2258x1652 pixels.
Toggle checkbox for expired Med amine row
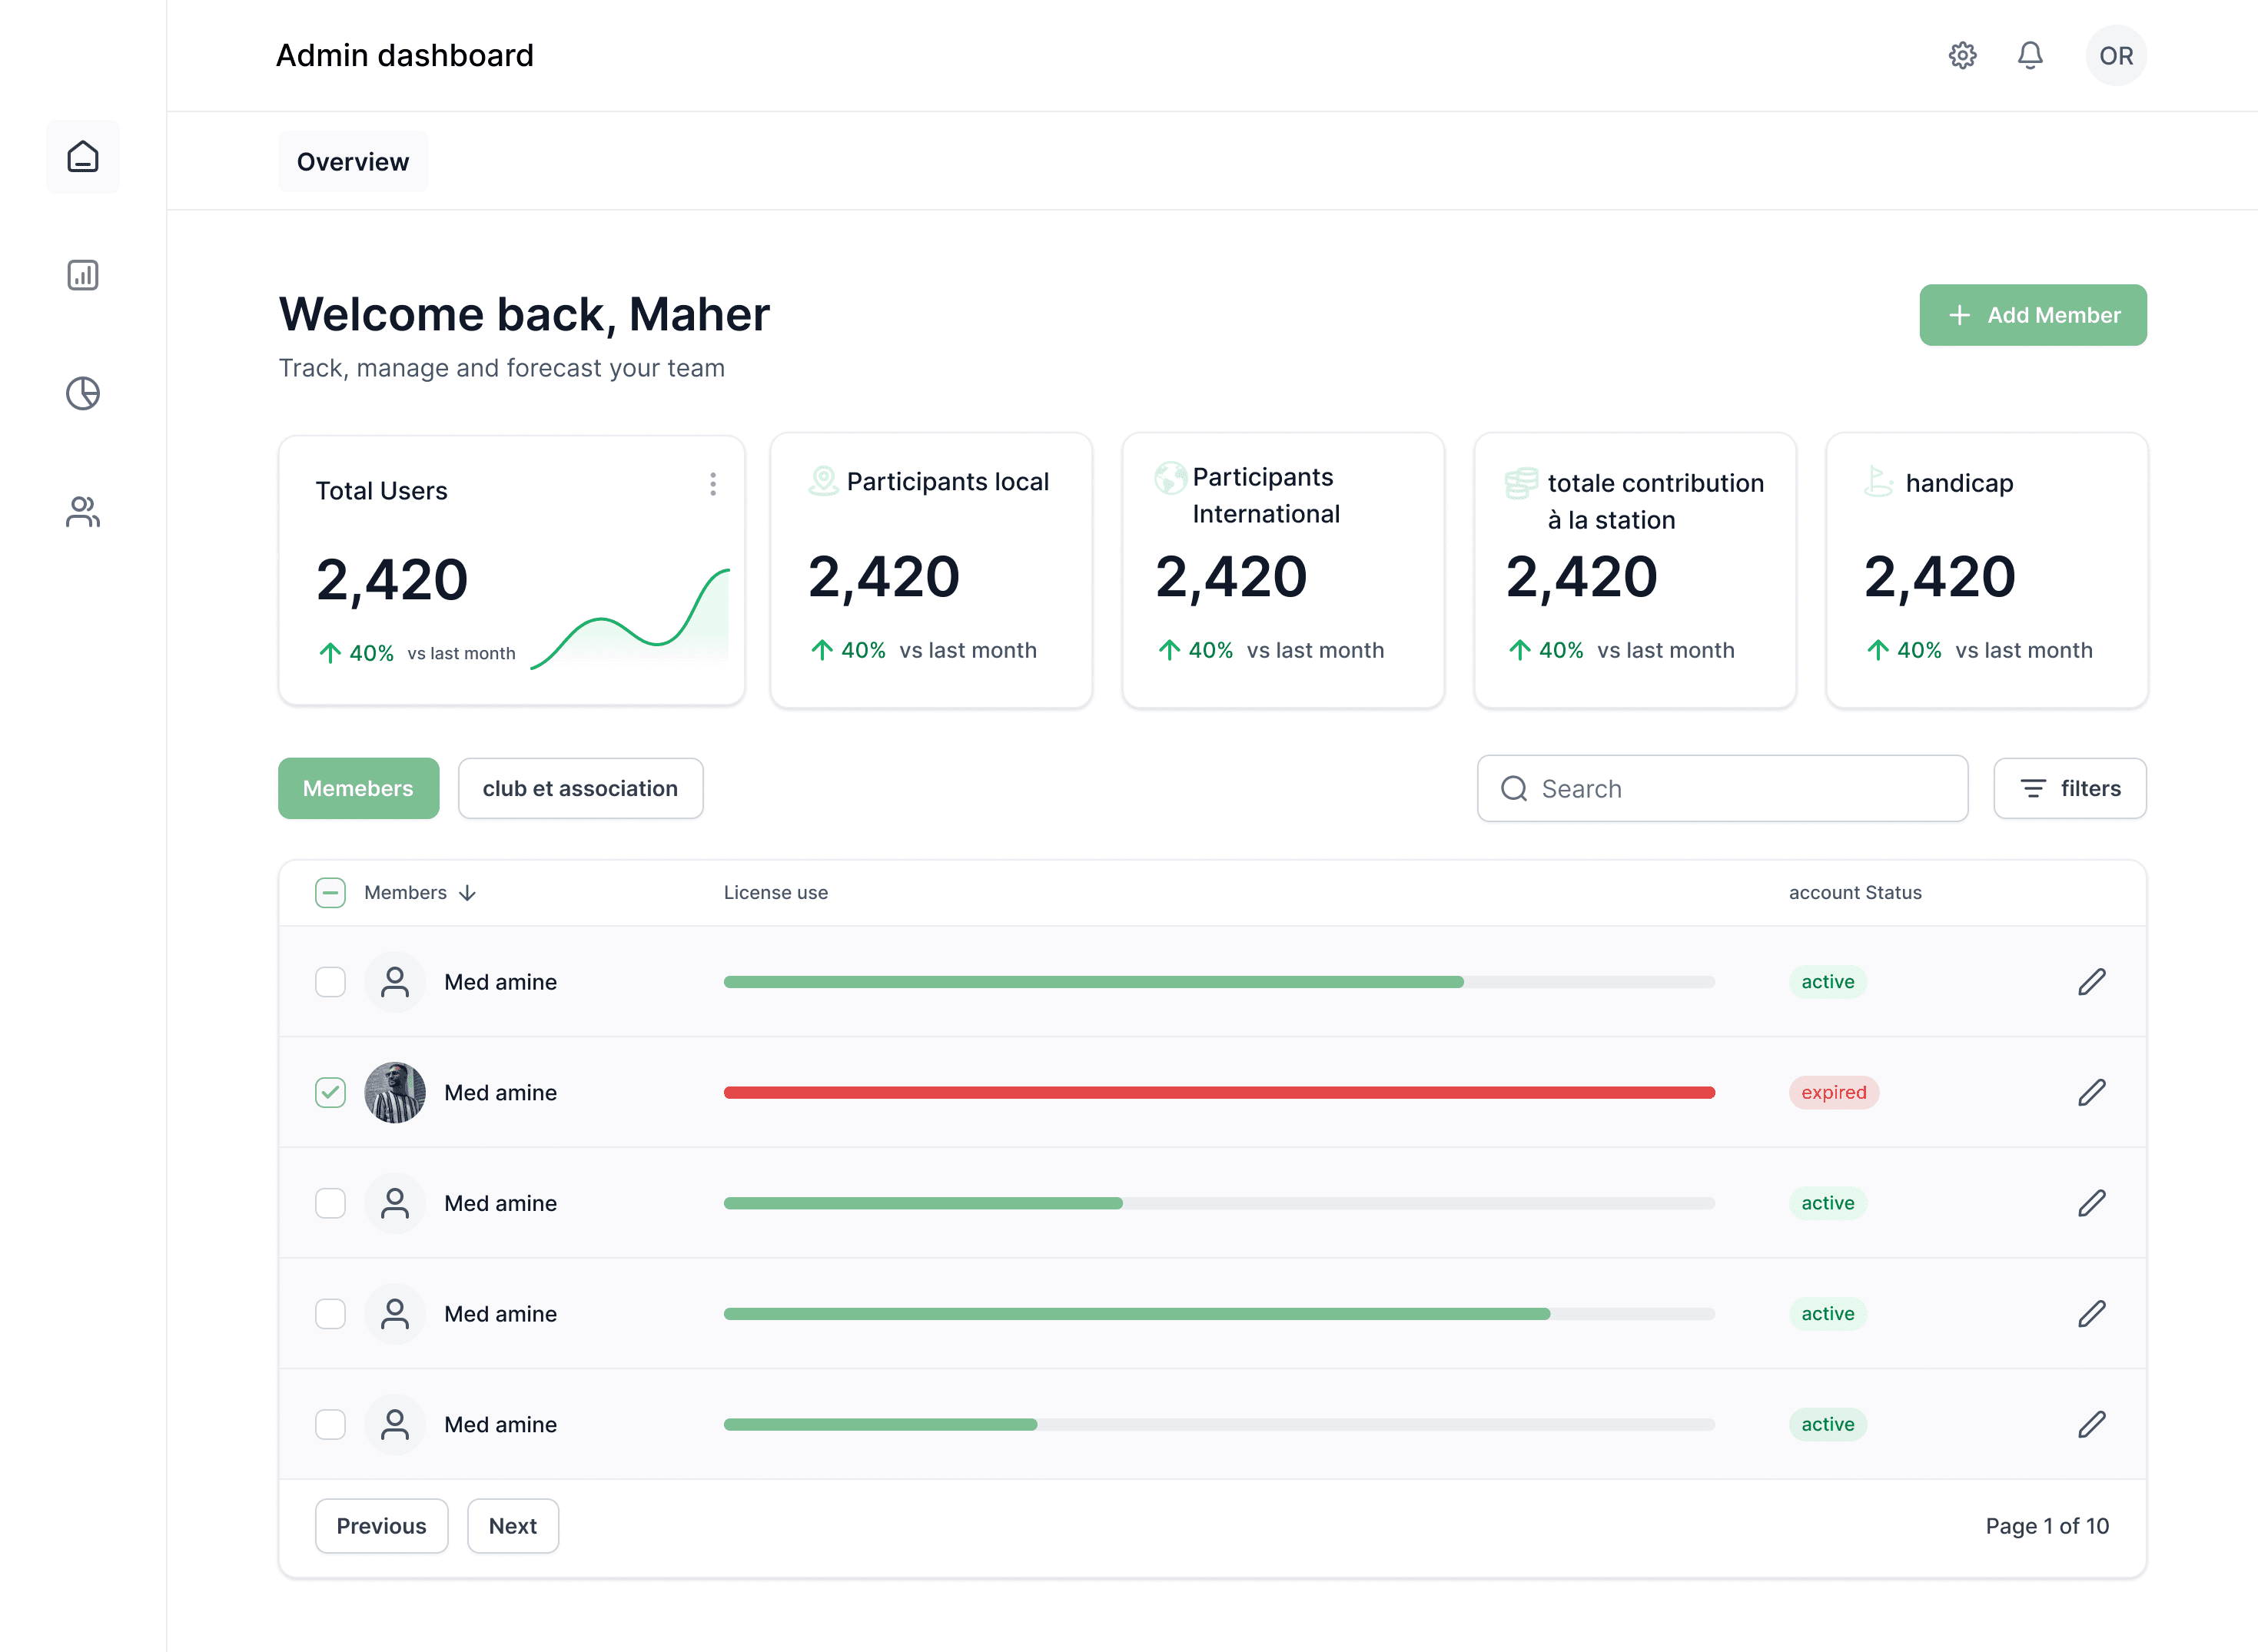pos(330,1091)
